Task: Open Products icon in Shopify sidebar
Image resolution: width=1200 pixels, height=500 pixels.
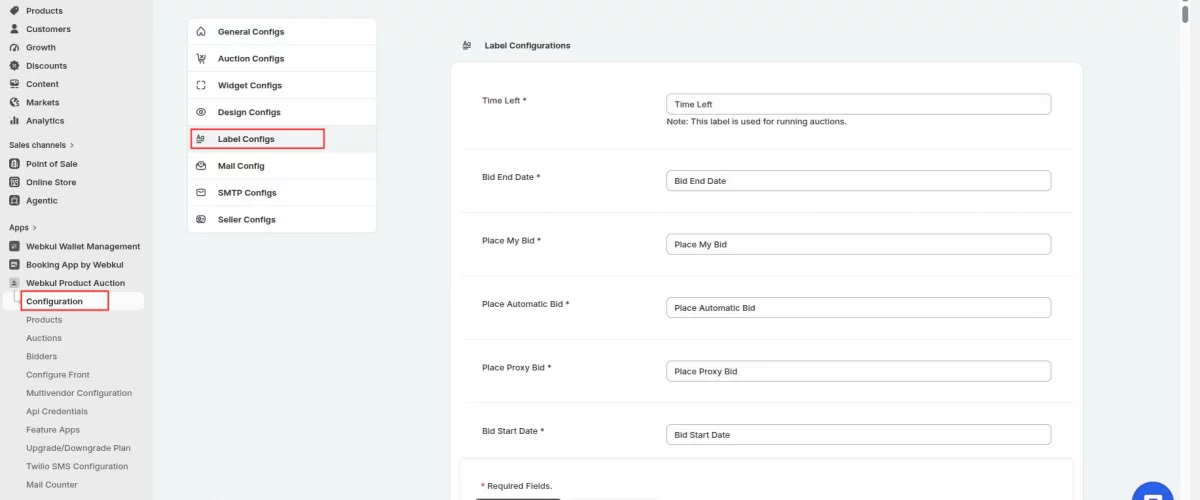Action: 14,11
